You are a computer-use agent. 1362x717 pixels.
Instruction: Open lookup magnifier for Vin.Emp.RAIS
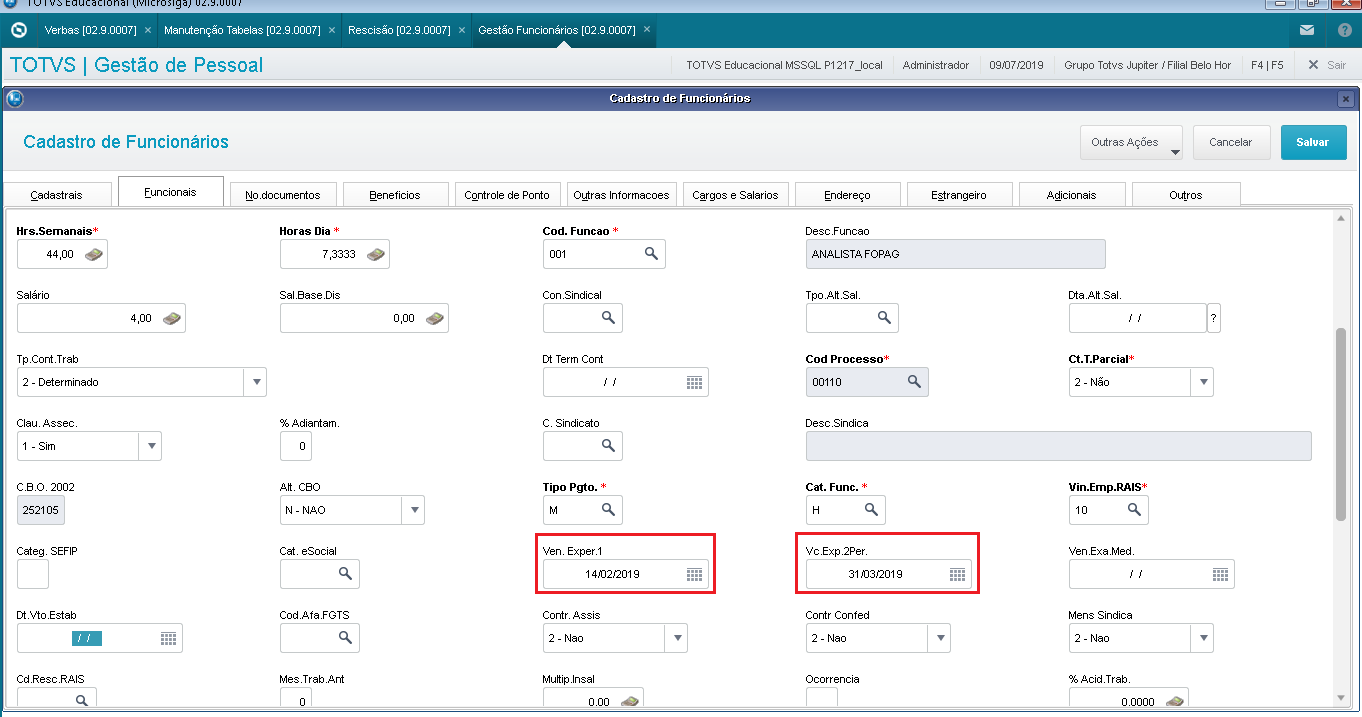click(x=1134, y=510)
